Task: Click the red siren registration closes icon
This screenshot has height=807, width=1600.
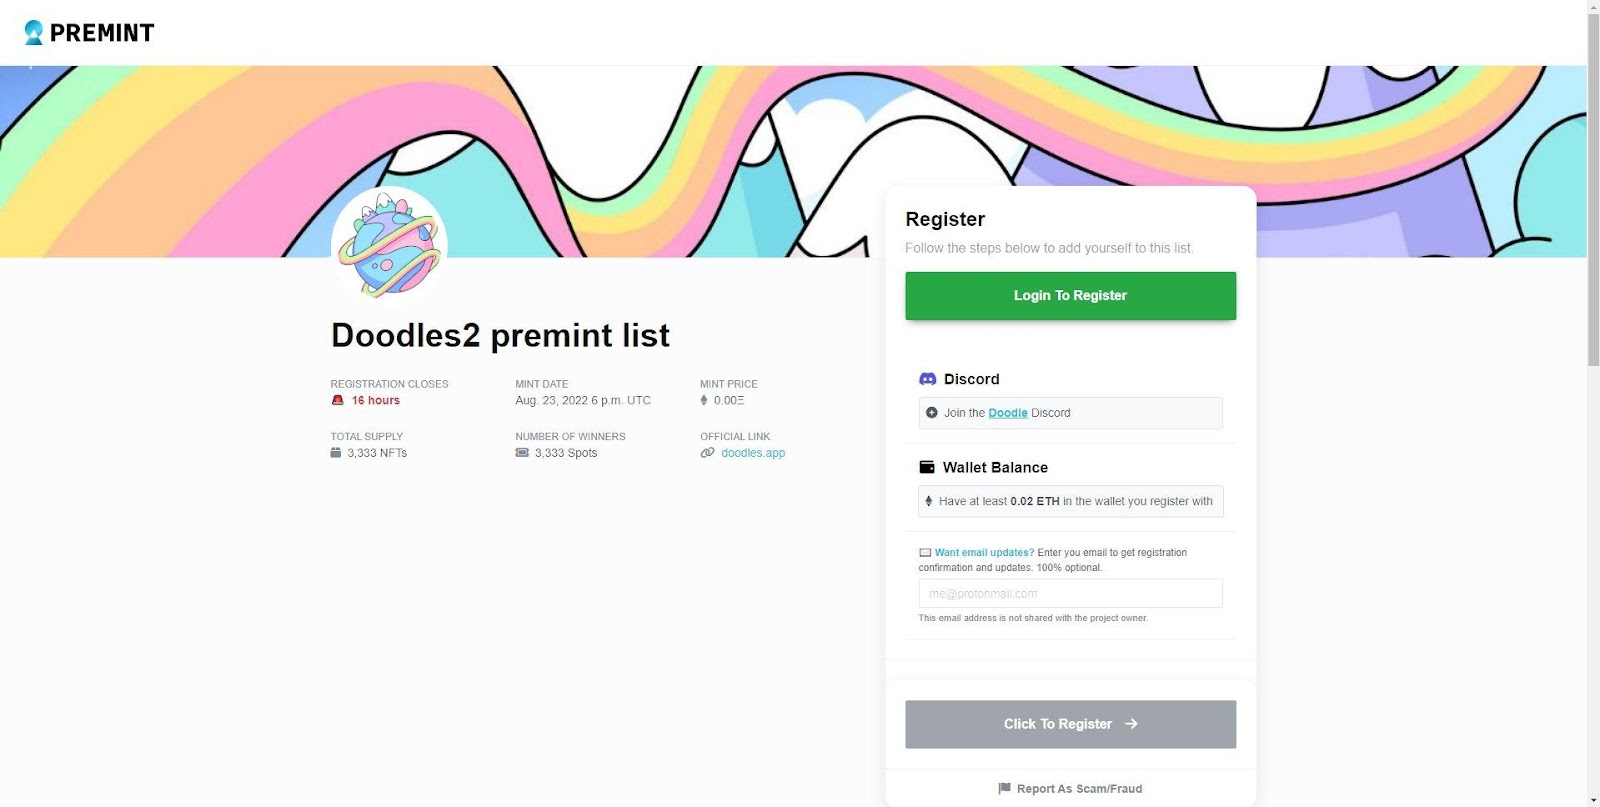Action: coord(338,400)
